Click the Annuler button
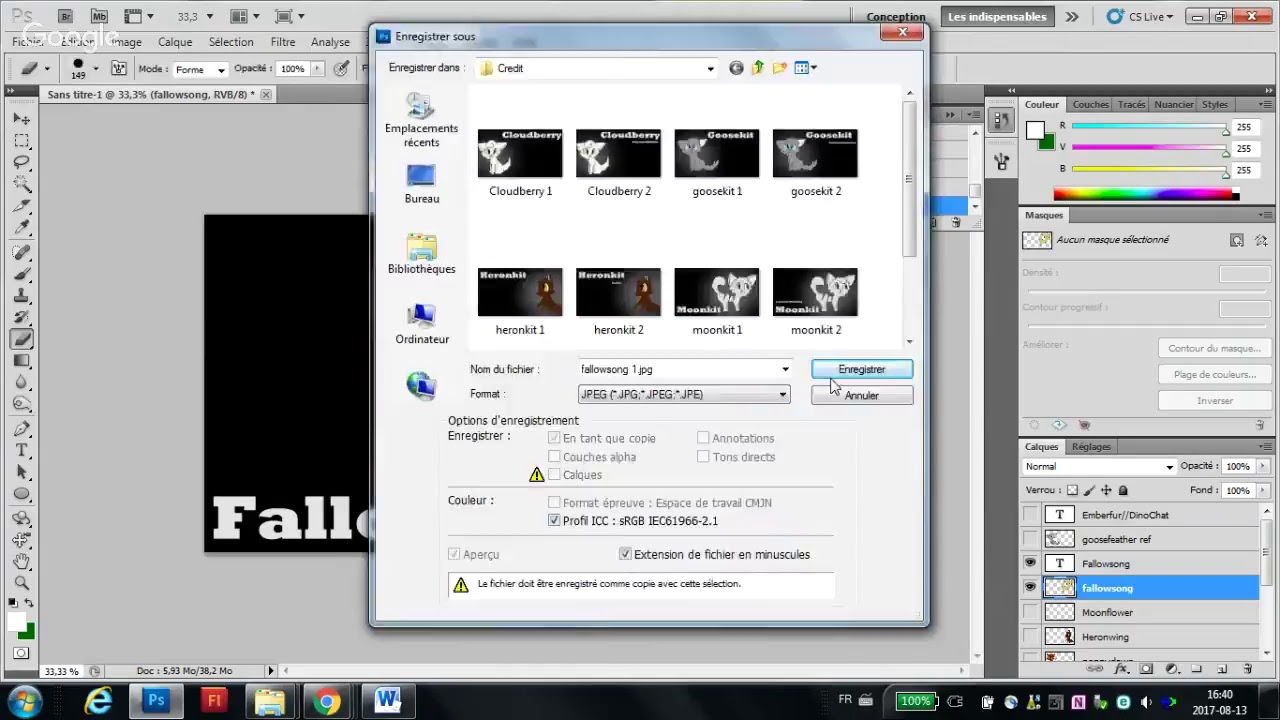Image resolution: width=1280 pixels, height=720 pixels. coord(861,396)
